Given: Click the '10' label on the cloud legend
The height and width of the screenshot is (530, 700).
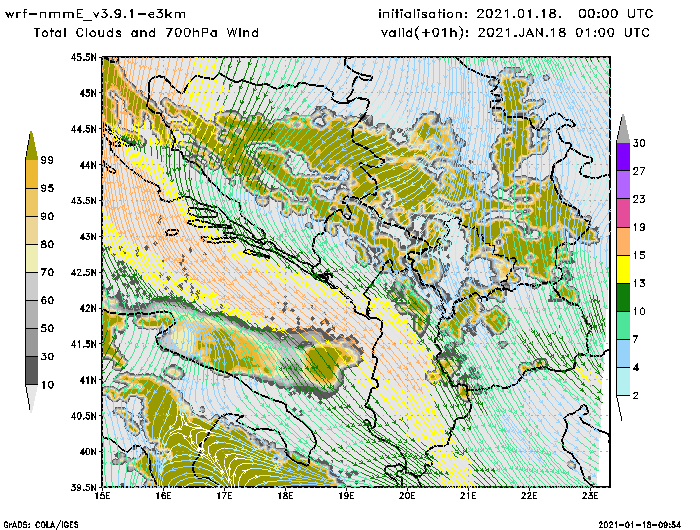Looking at the screenshot, I should (47, 385).
